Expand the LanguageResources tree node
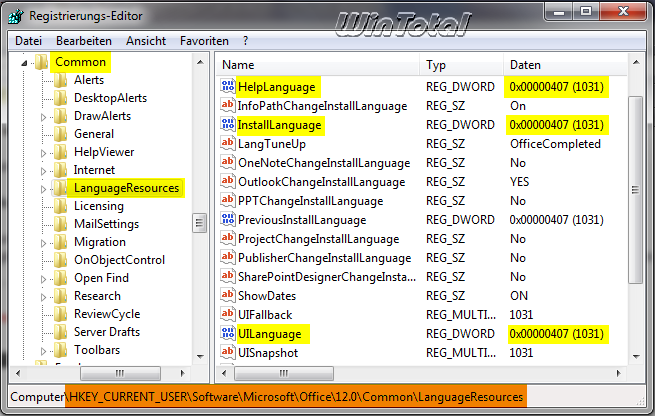The width and height of the screenshot is (655, 416). [x=43, y=189]
